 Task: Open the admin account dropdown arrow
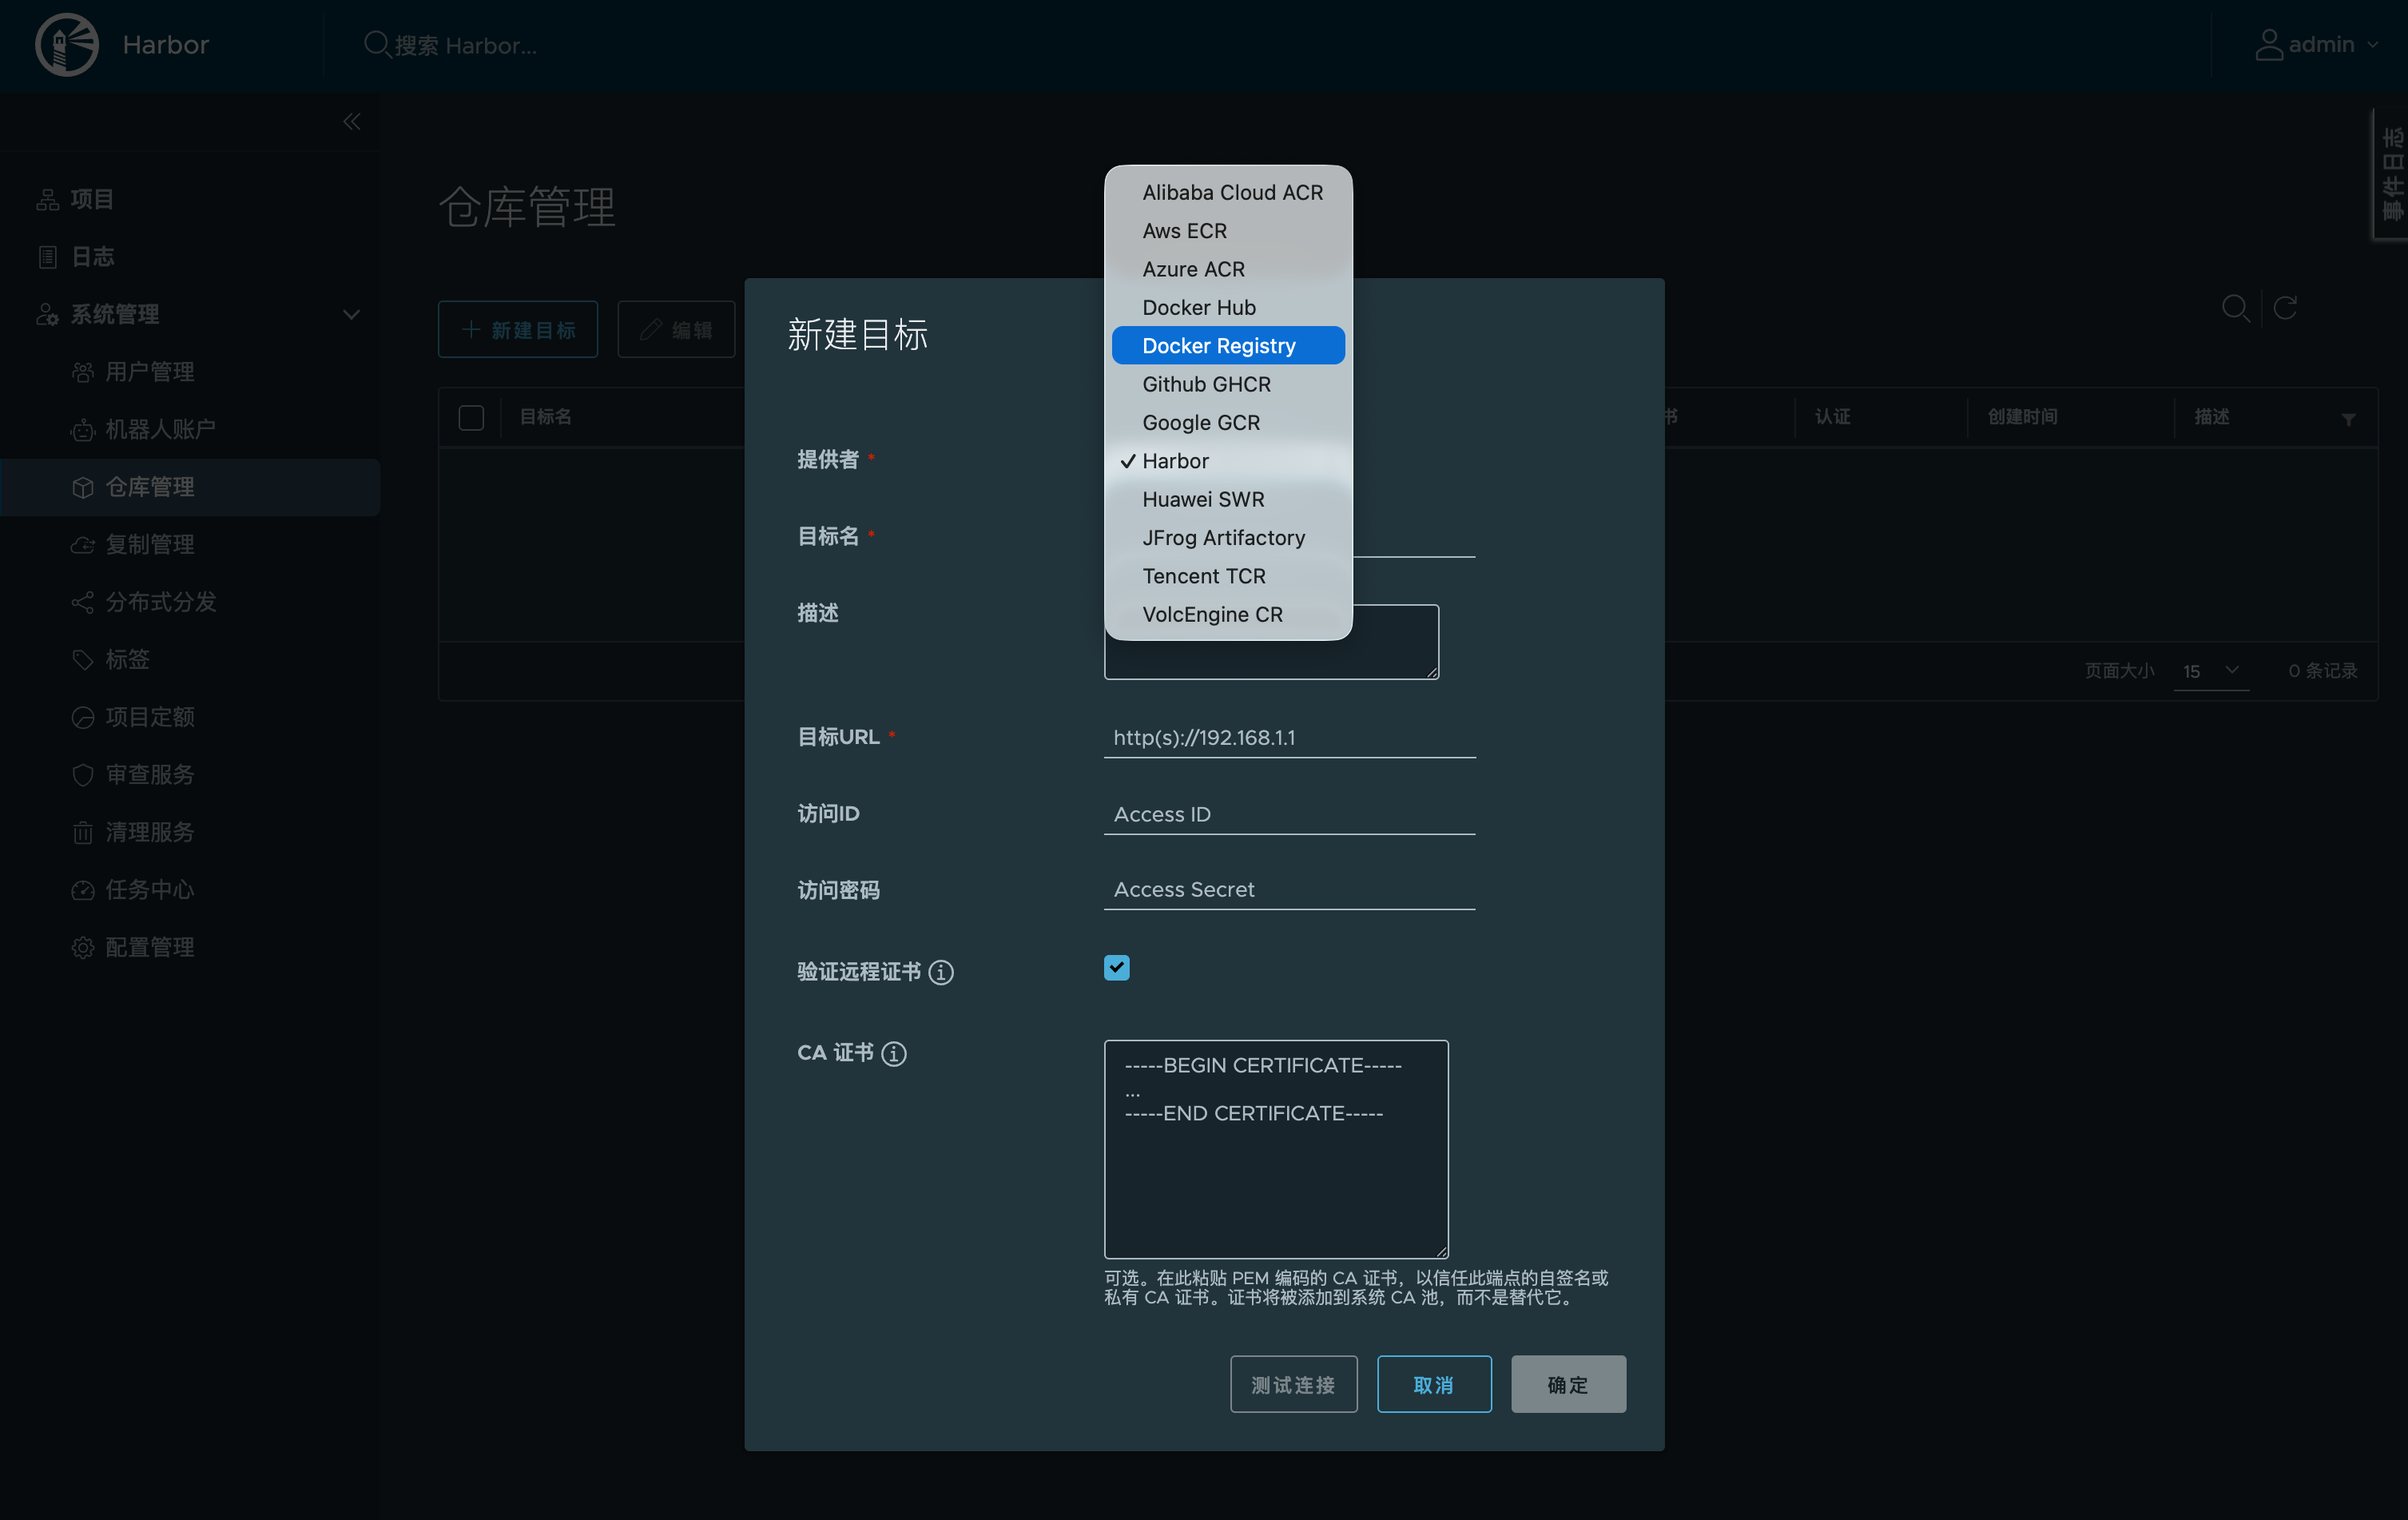point(2373,45)
